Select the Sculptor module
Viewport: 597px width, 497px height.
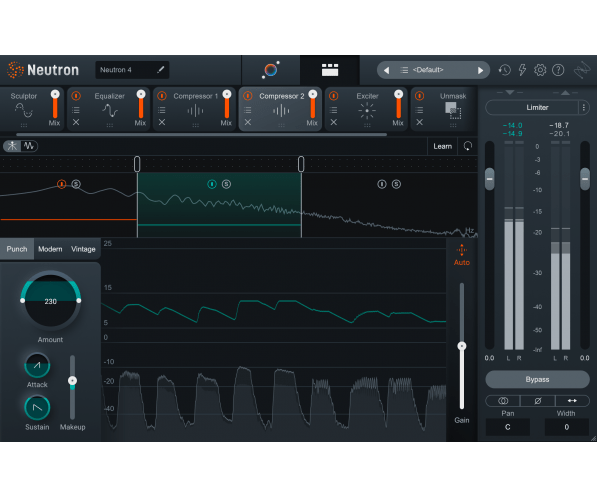point(24,109)
